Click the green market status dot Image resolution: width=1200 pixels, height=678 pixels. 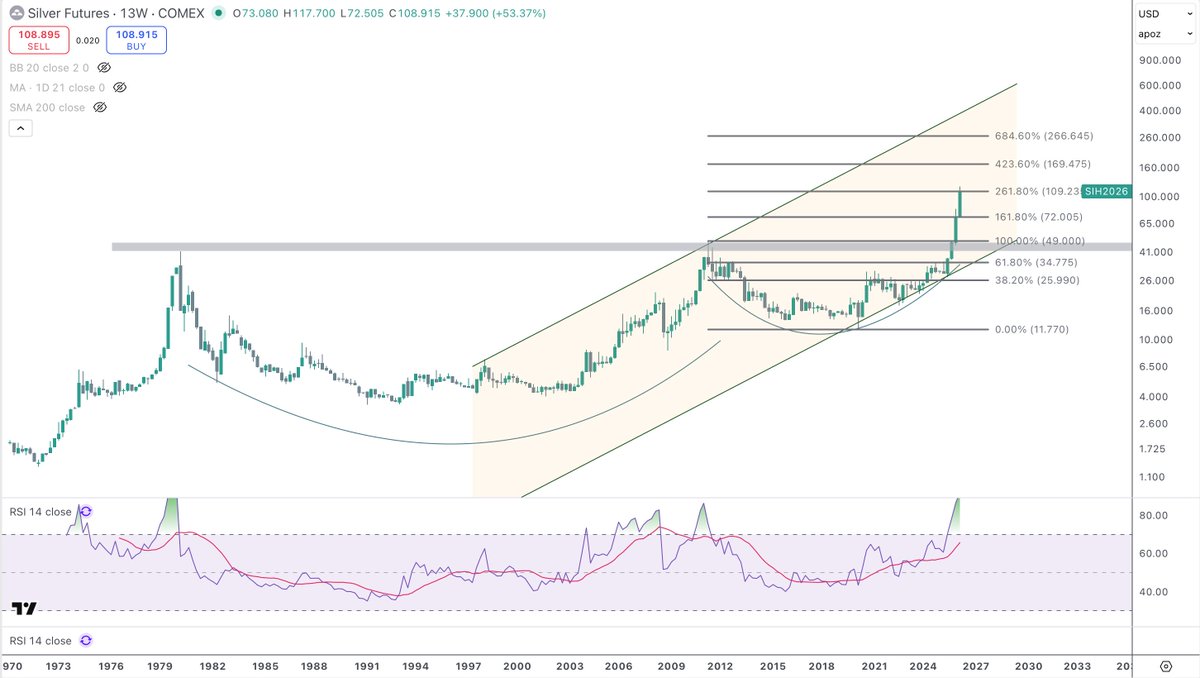(220, 14)
